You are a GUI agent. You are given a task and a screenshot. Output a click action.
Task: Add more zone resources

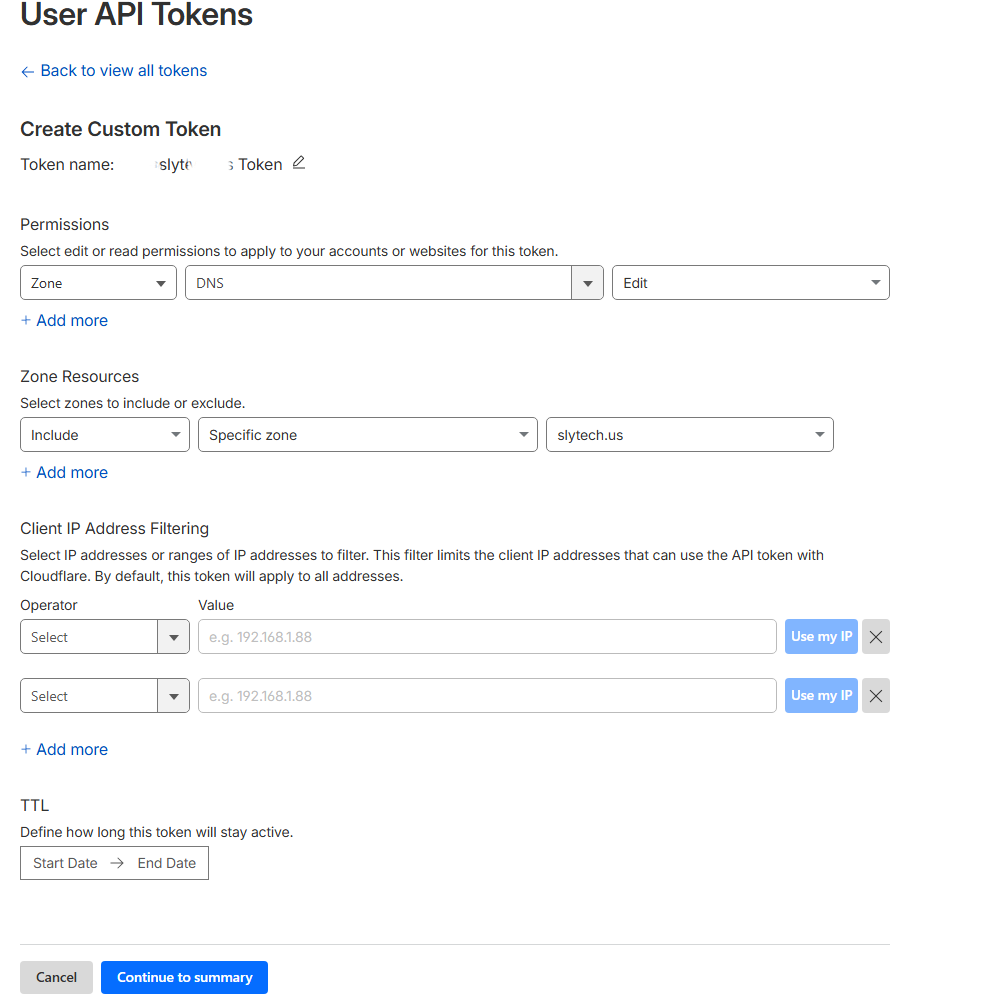[64, 472]
